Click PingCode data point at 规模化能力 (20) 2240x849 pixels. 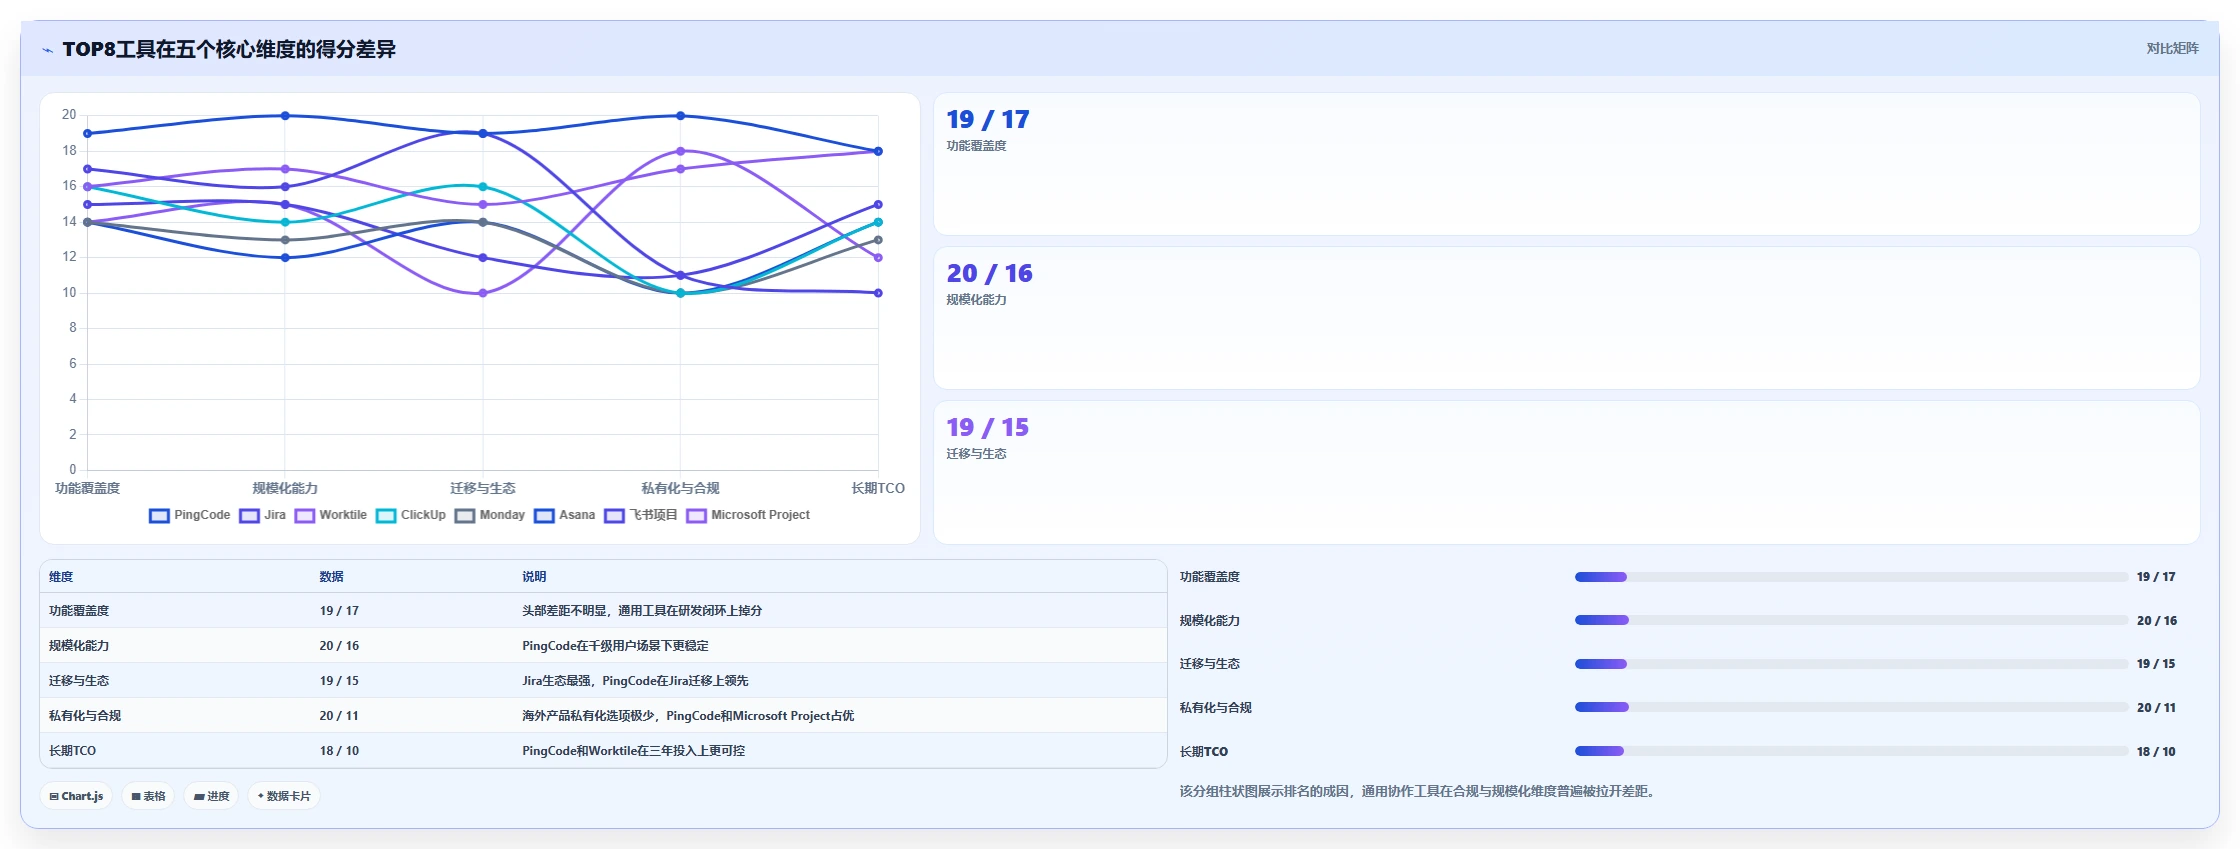[x=285, y=116]
